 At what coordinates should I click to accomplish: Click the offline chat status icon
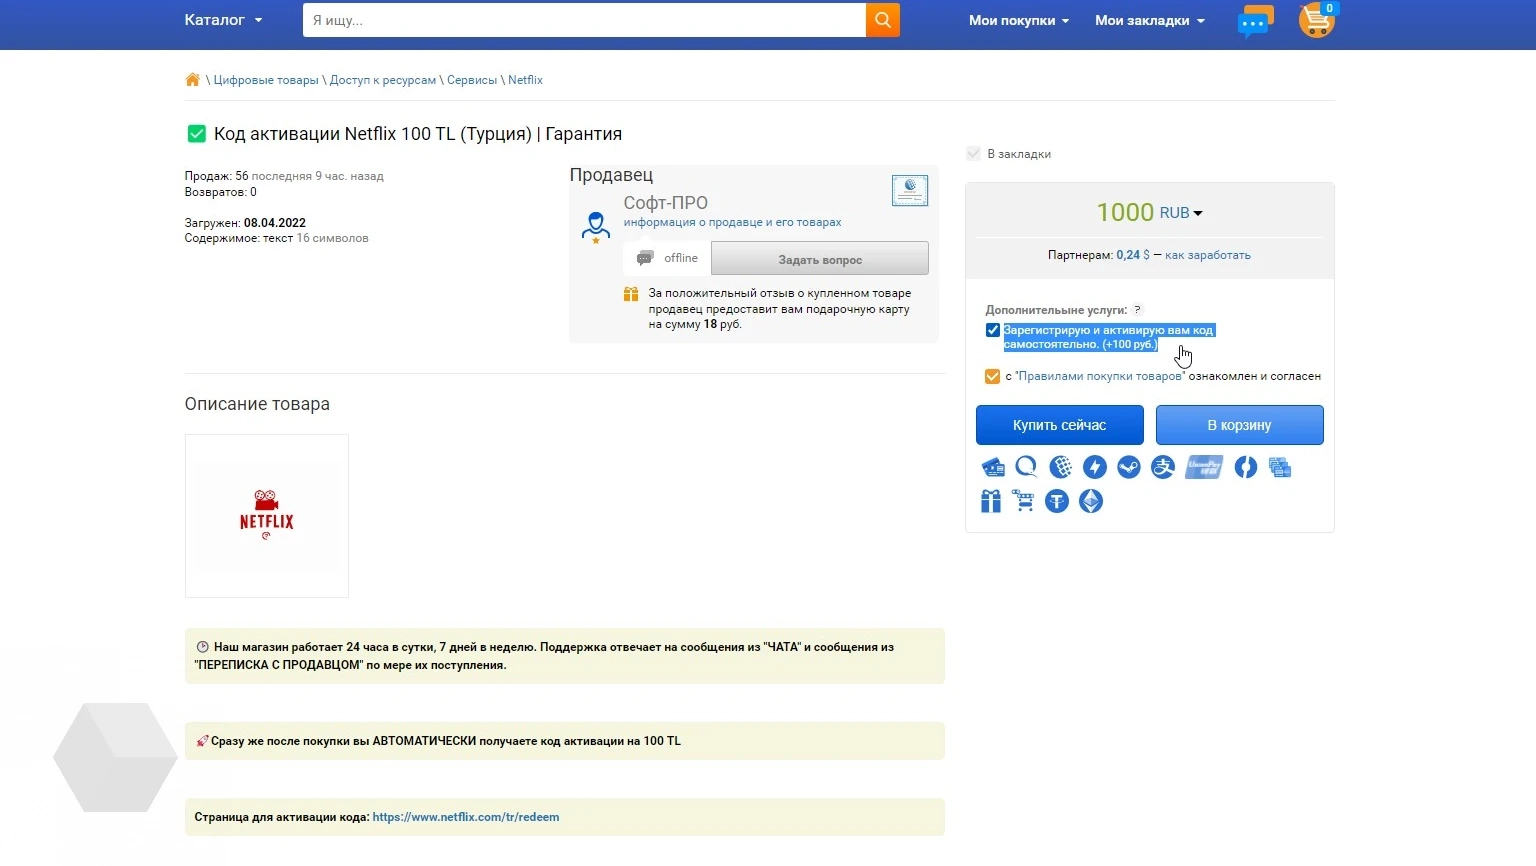646,258
